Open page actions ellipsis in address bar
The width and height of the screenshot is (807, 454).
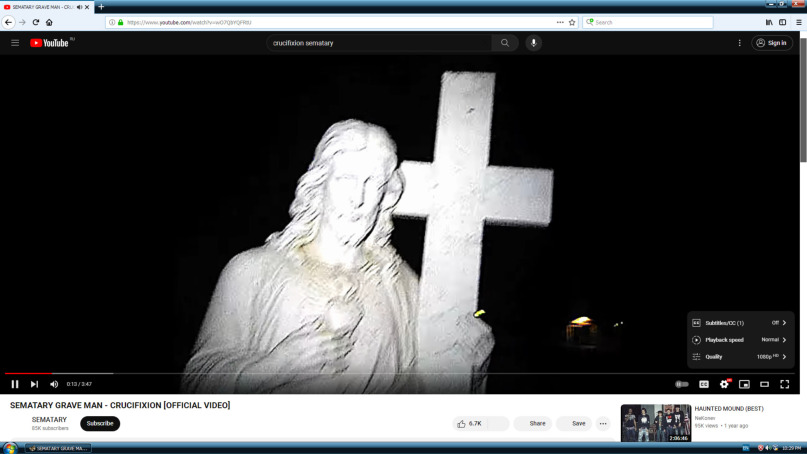[560, 22]
